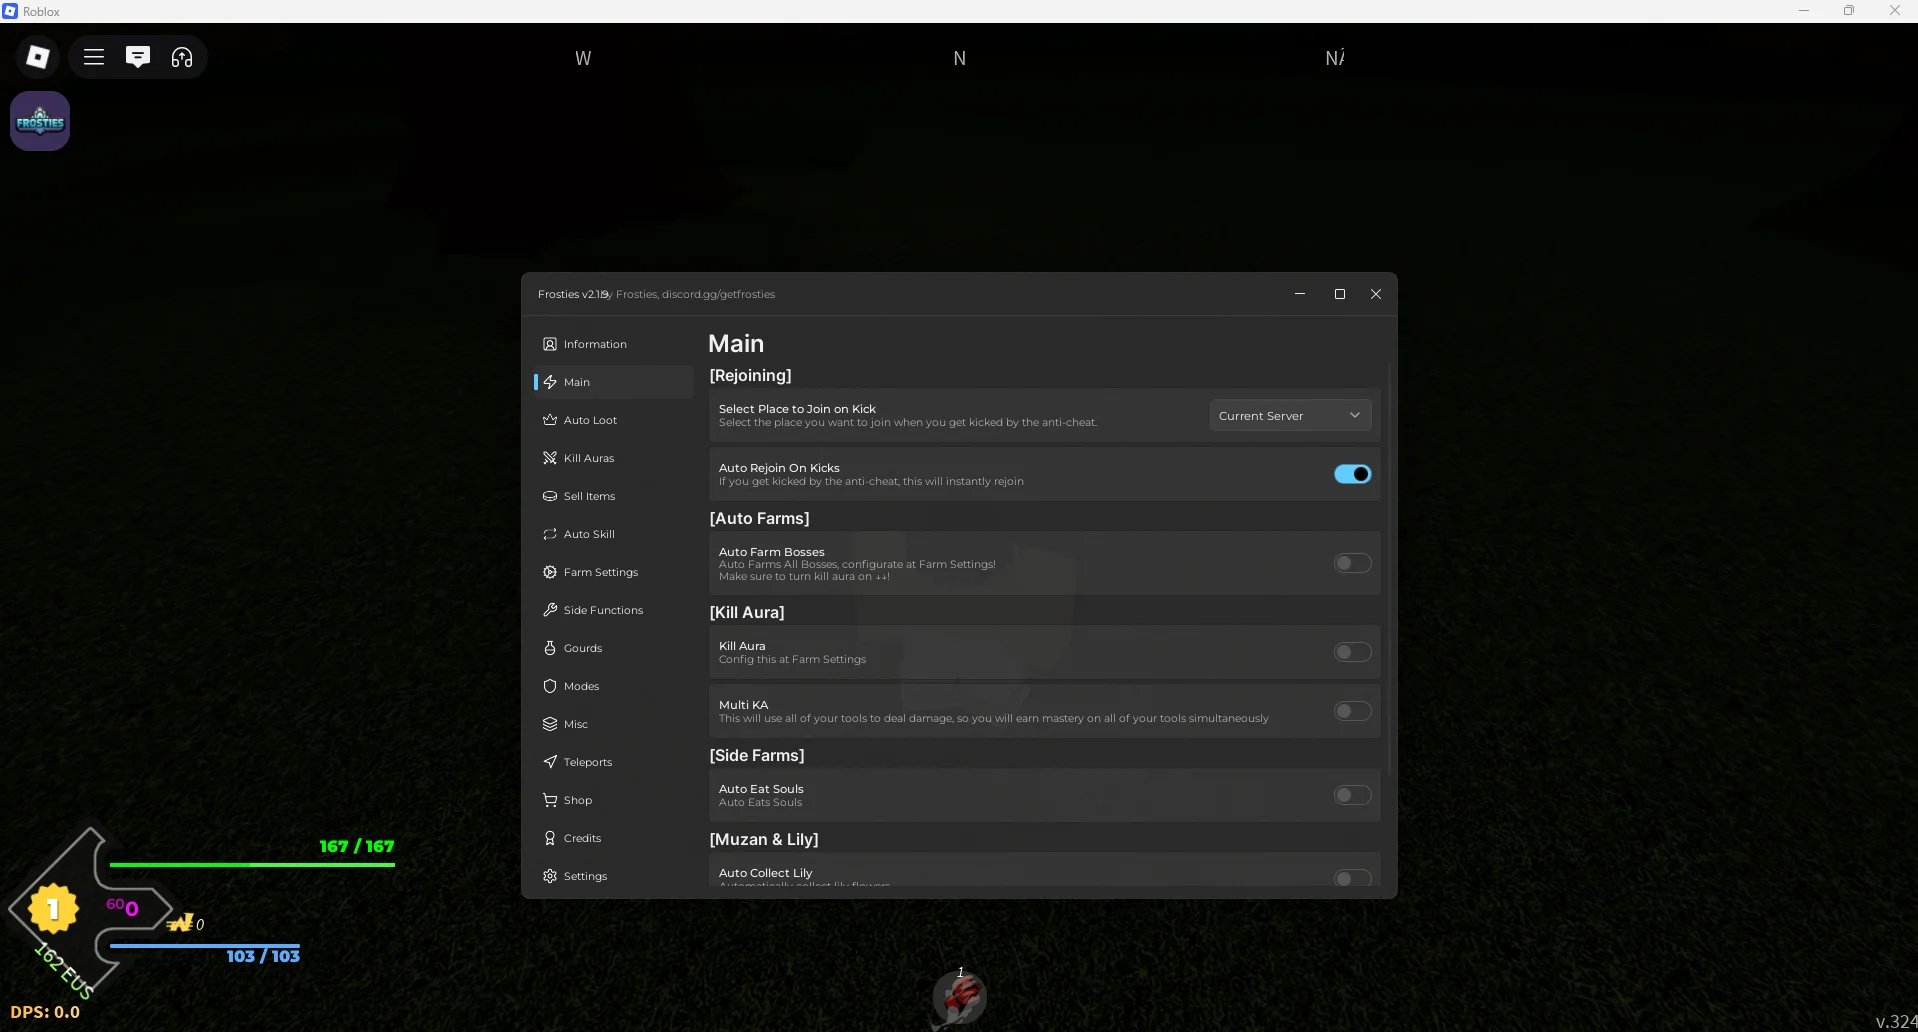Click the level 1 badge in HUD
The image size is (1918, 1032).
[53, 909]
